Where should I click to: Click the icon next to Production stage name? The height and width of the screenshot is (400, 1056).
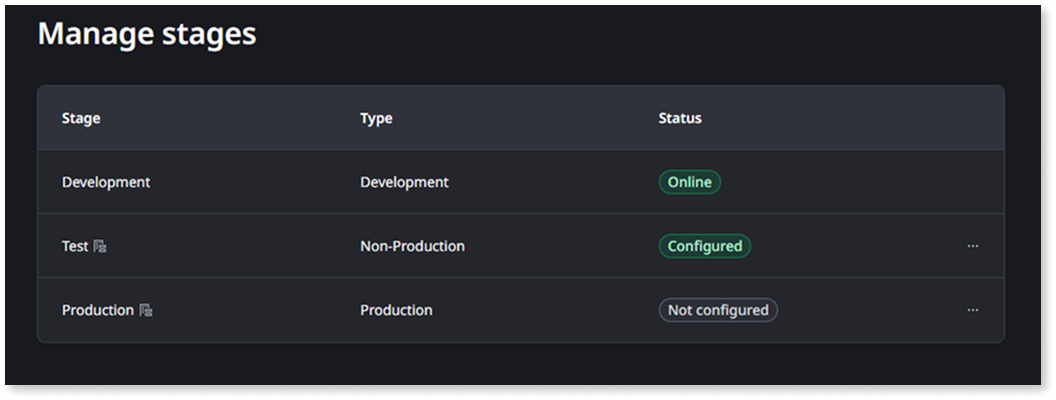pos(145,310)
